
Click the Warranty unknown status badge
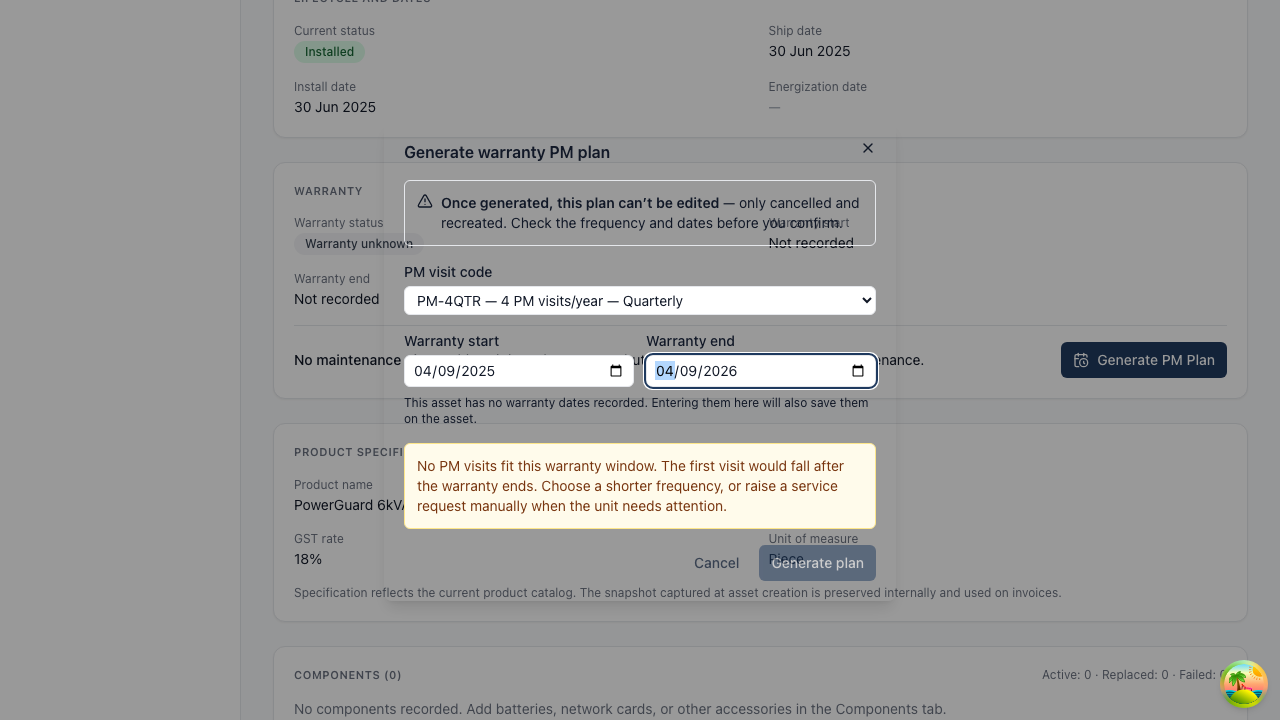coord(359,244)
